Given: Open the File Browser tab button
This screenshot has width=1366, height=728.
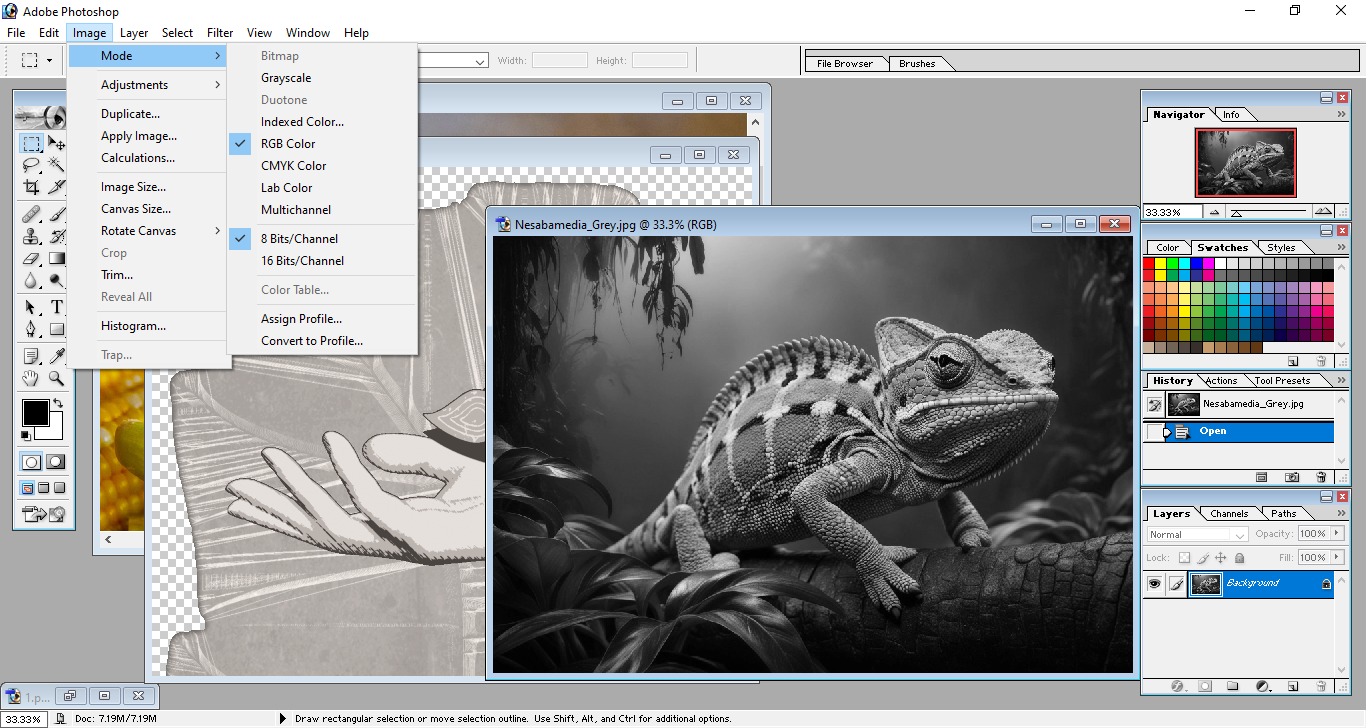Looking at the screenshot, I should (844, 64).
